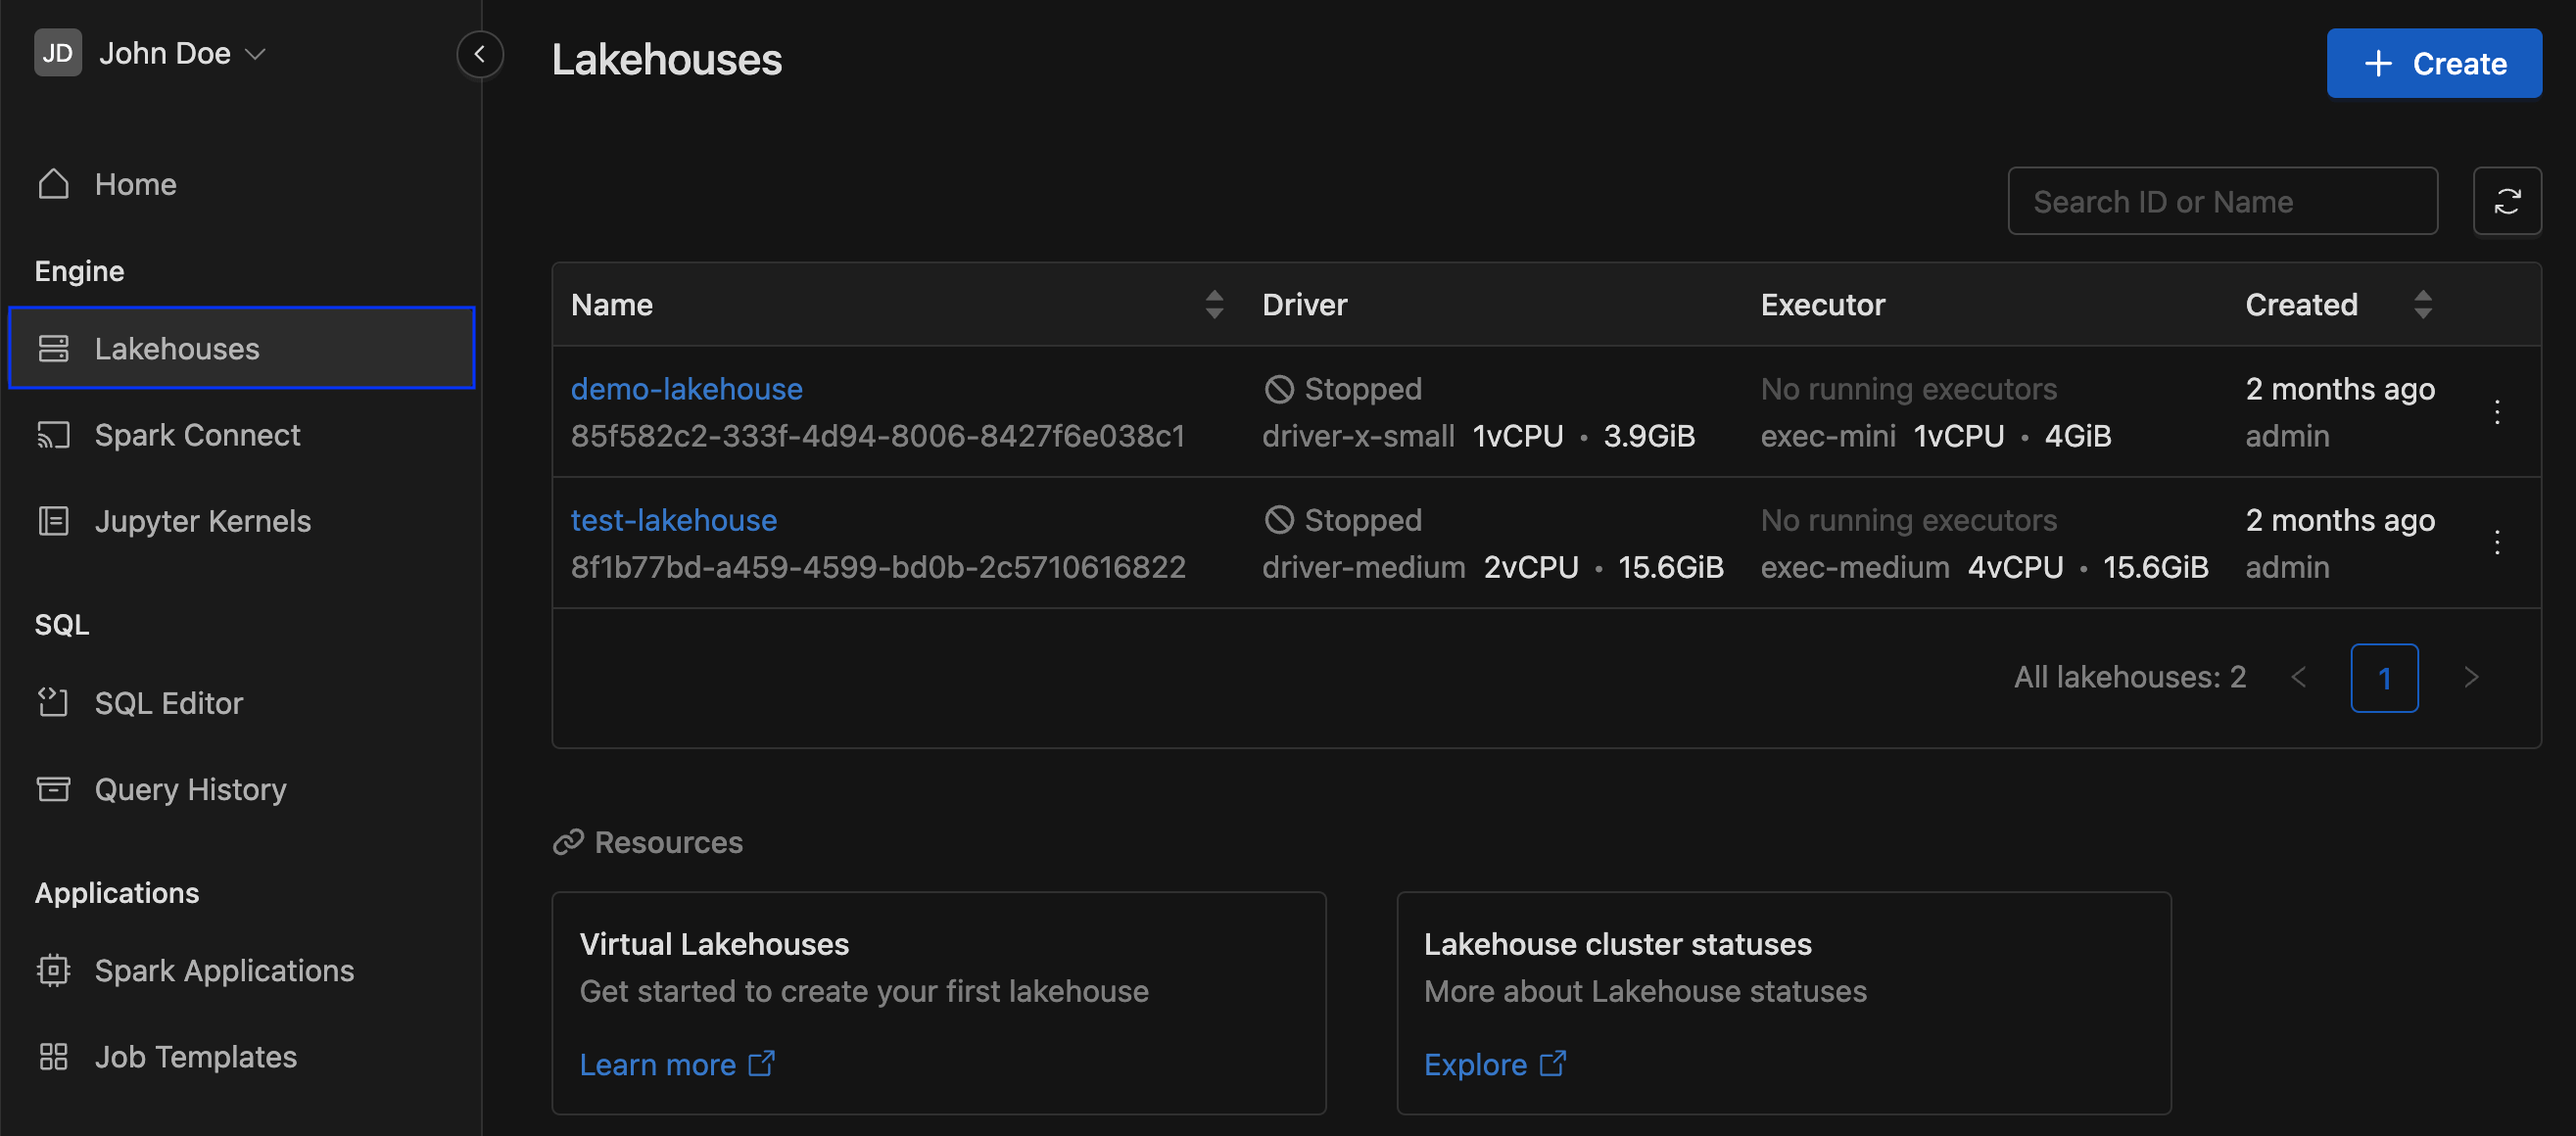This screenshot has height=1136, width=2576.
Task: Click the refresh lakehouses icon button
Action: coord(2507,201)
